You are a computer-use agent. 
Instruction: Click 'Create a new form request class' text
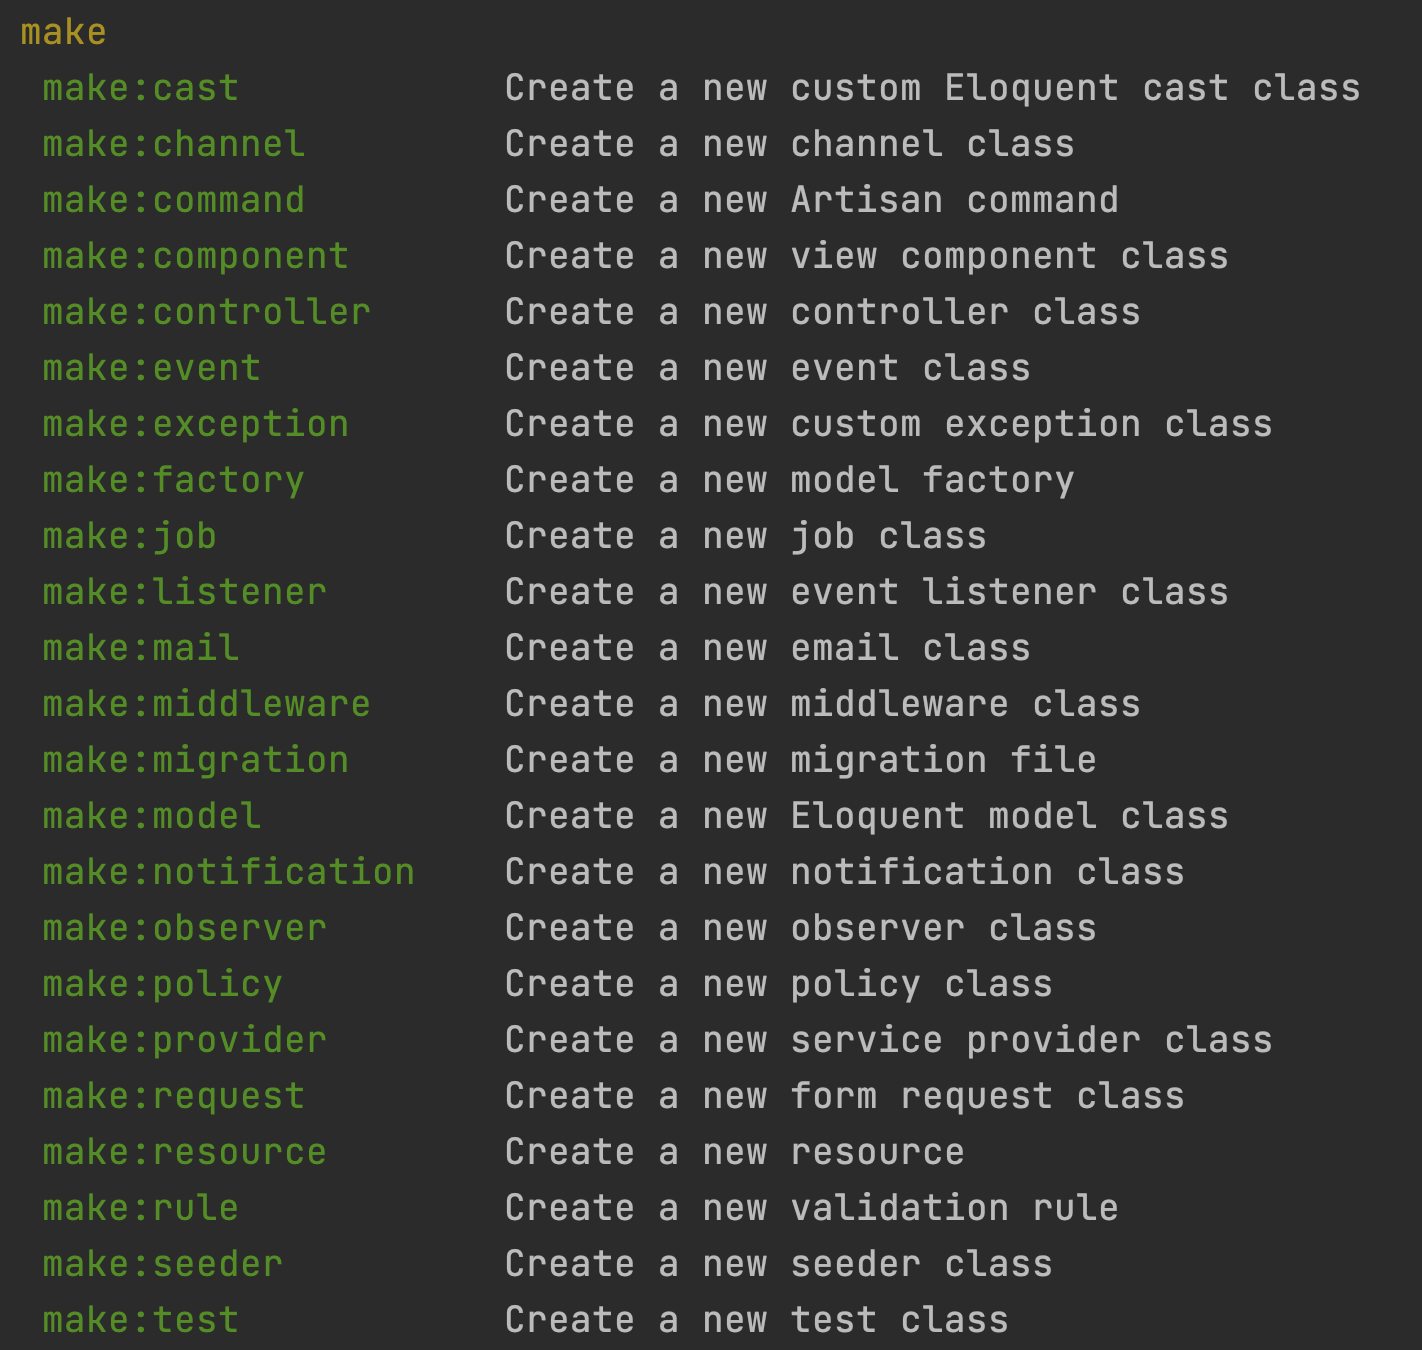coord(845,1096)
